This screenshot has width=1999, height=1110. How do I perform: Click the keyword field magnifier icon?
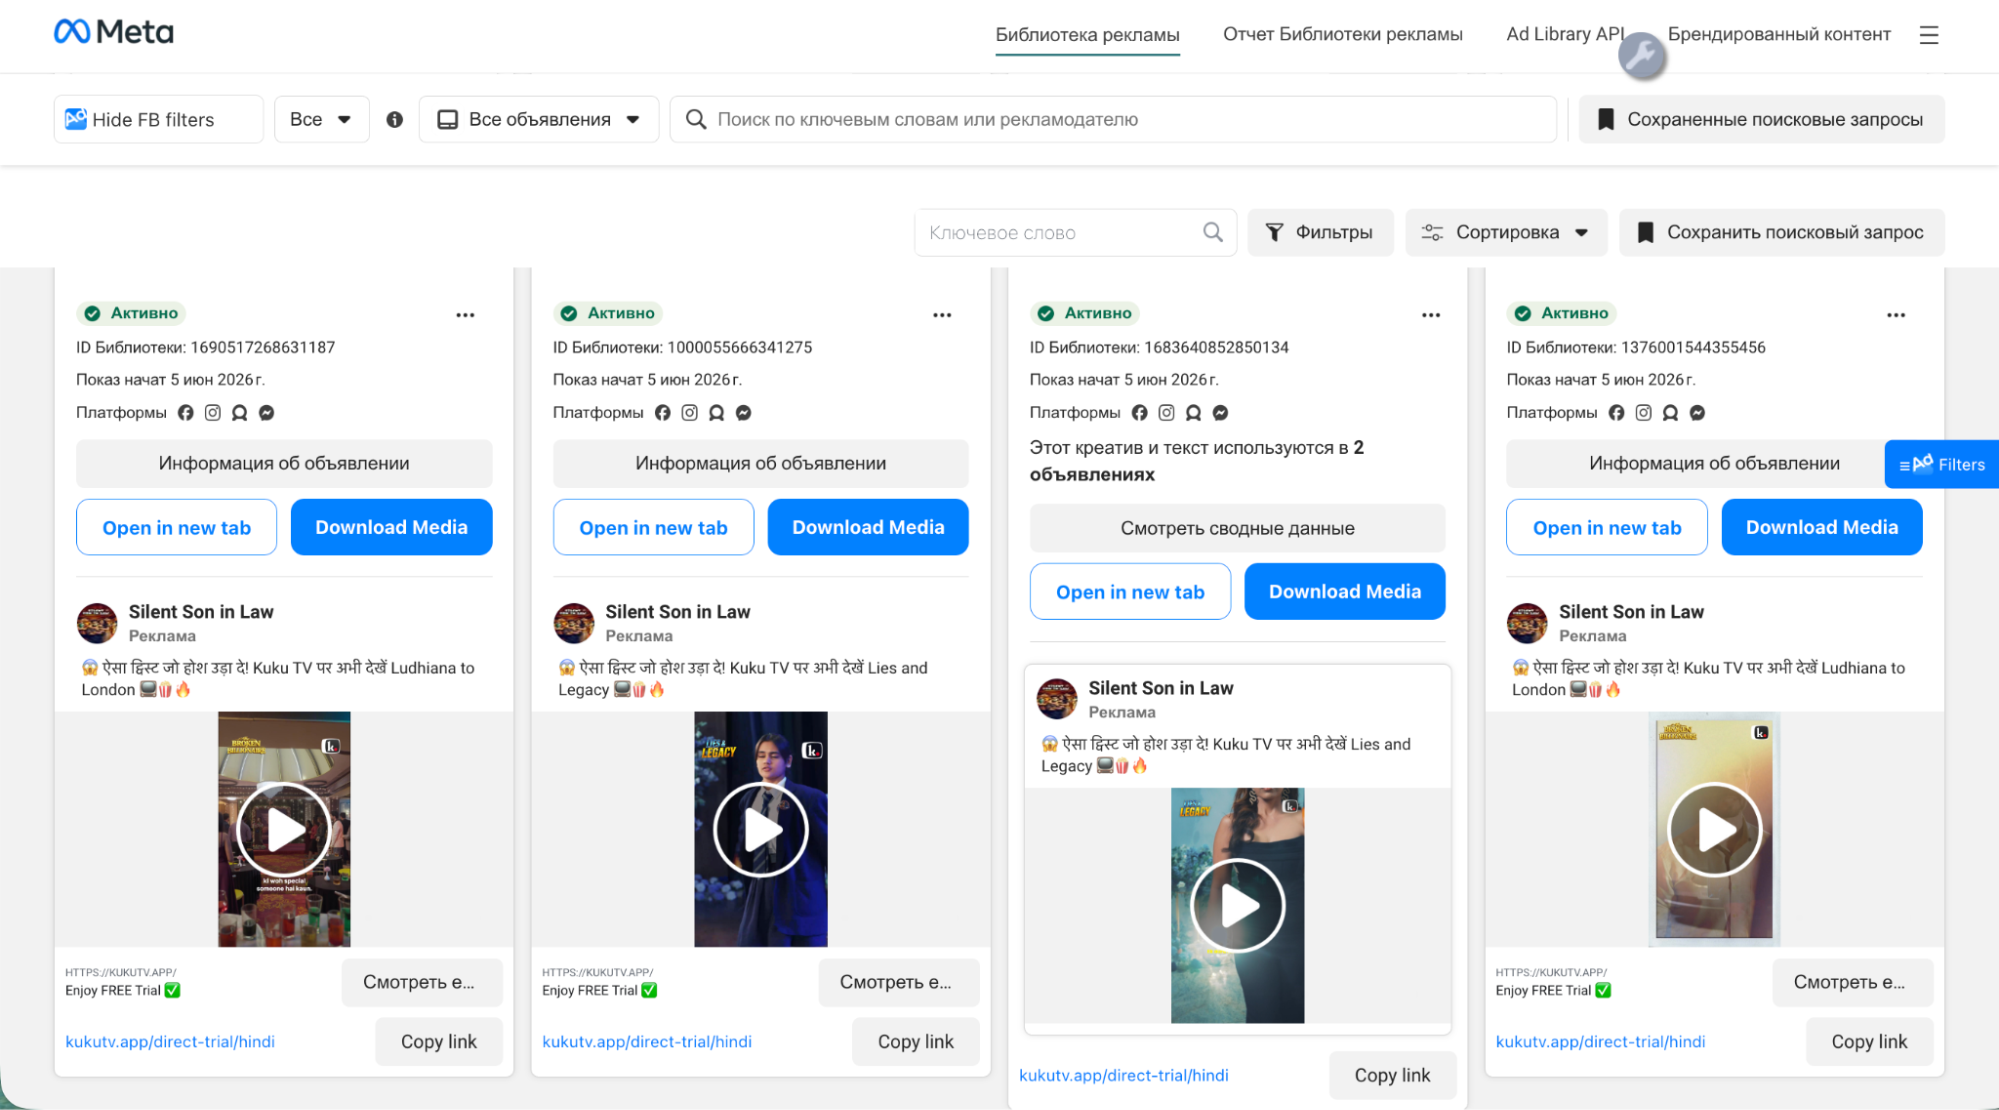[1212, 232]
